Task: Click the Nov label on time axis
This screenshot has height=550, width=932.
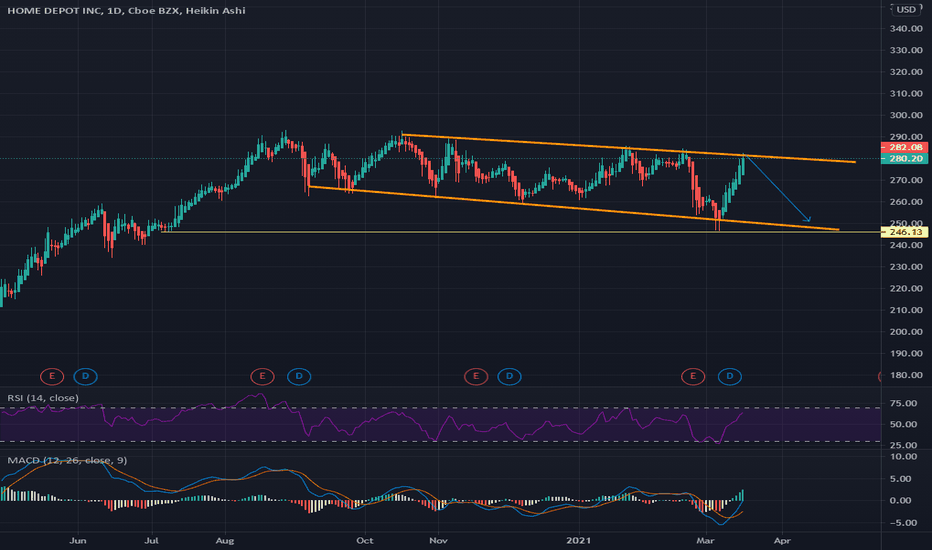Action: coord(438,540)
